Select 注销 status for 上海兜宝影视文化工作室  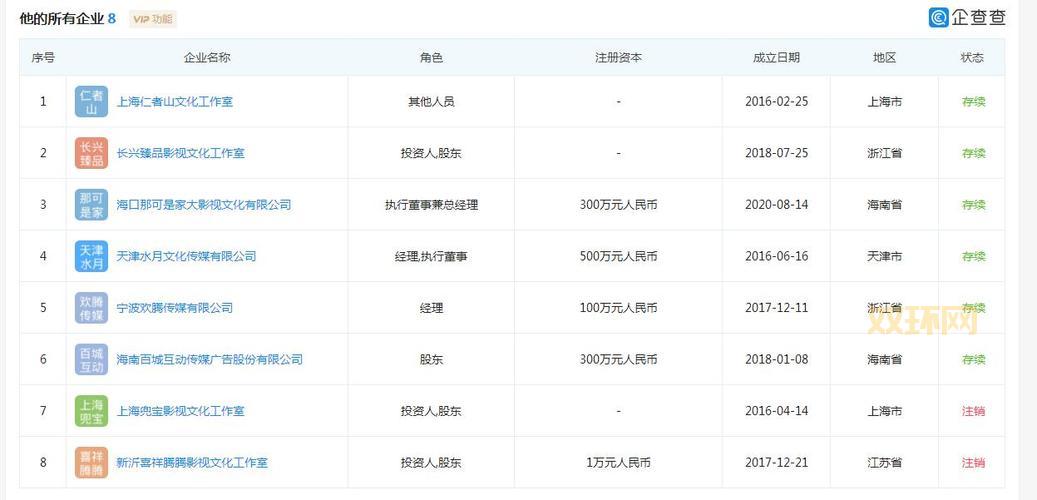pos(973,411)
